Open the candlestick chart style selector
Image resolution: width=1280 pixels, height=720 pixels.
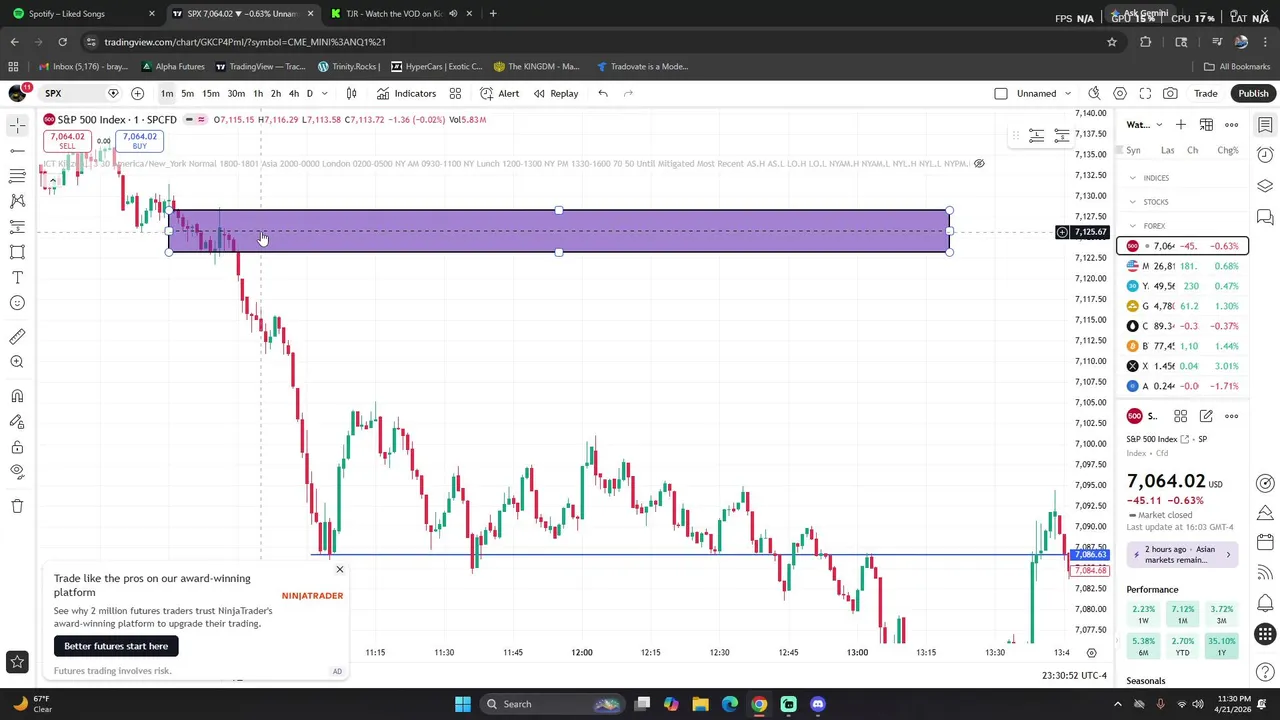point(351,94)
